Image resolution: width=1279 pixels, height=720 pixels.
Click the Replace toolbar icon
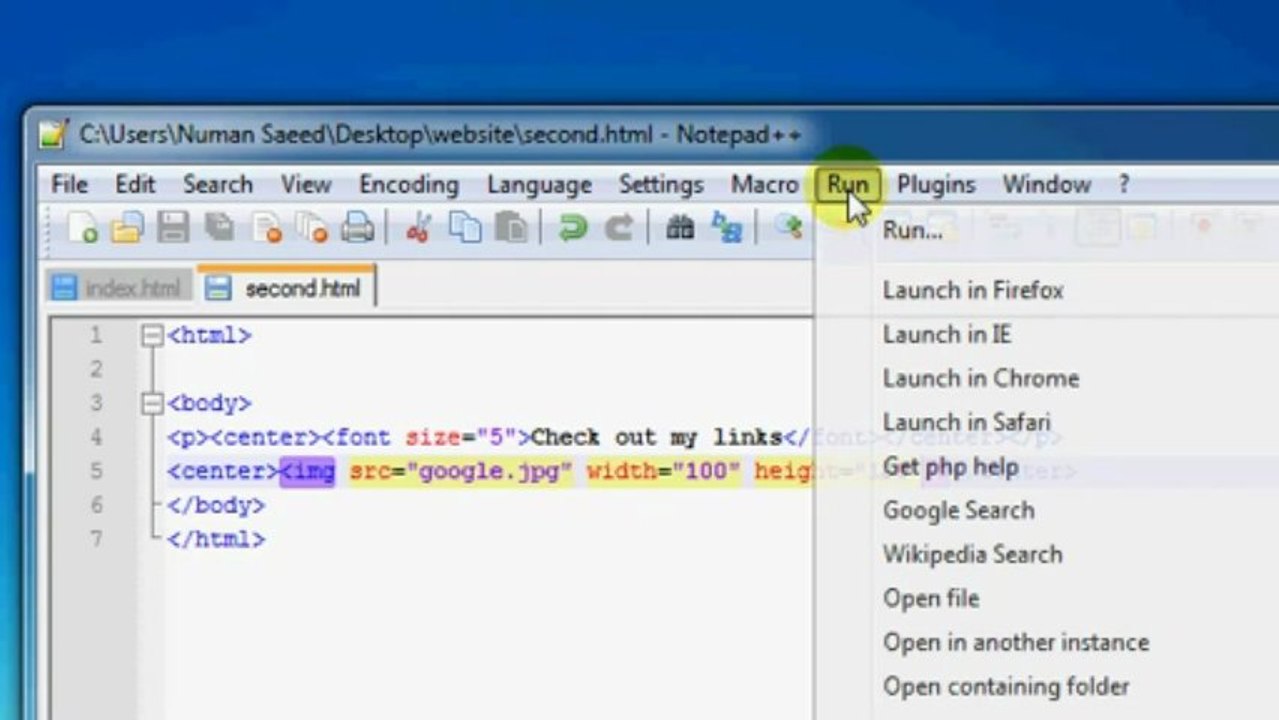pyautogui.click(x=727, y=228)
